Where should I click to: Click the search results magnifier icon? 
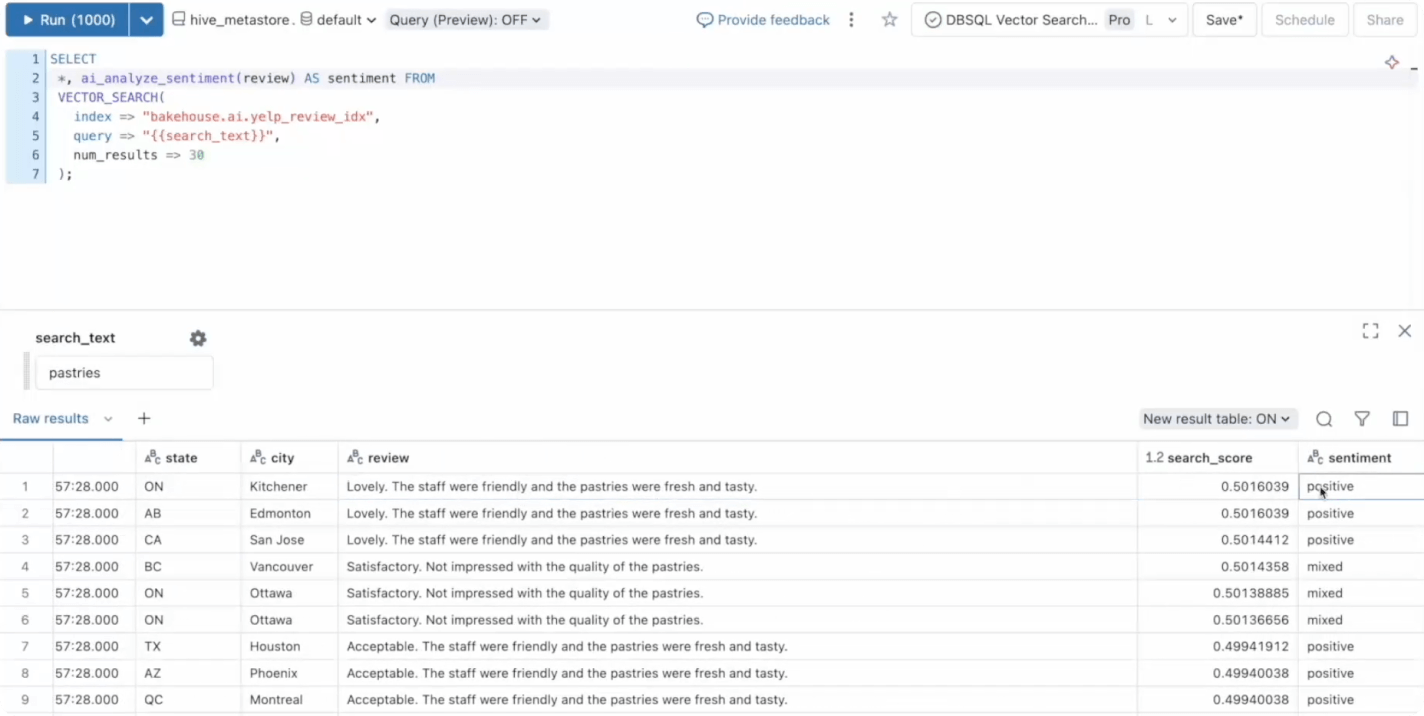(1323, 419)
